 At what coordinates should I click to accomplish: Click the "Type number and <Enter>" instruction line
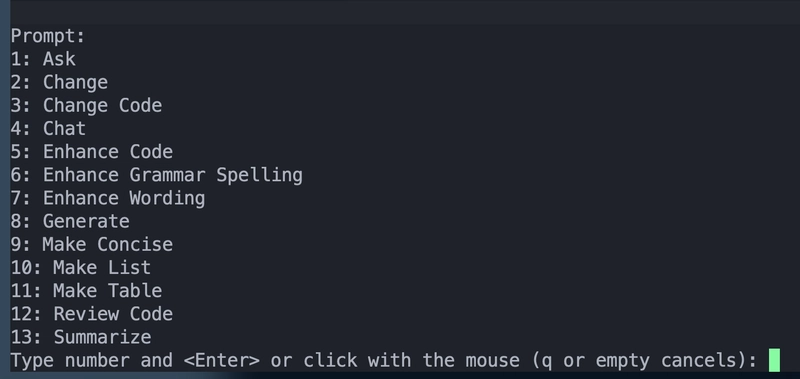[x=384, y=361]
